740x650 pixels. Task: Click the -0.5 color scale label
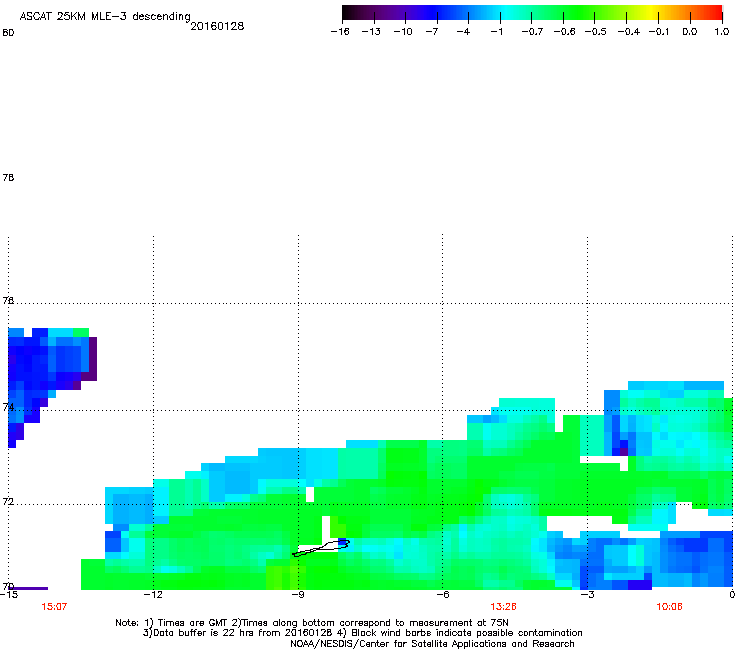click(x=595, y=32)
